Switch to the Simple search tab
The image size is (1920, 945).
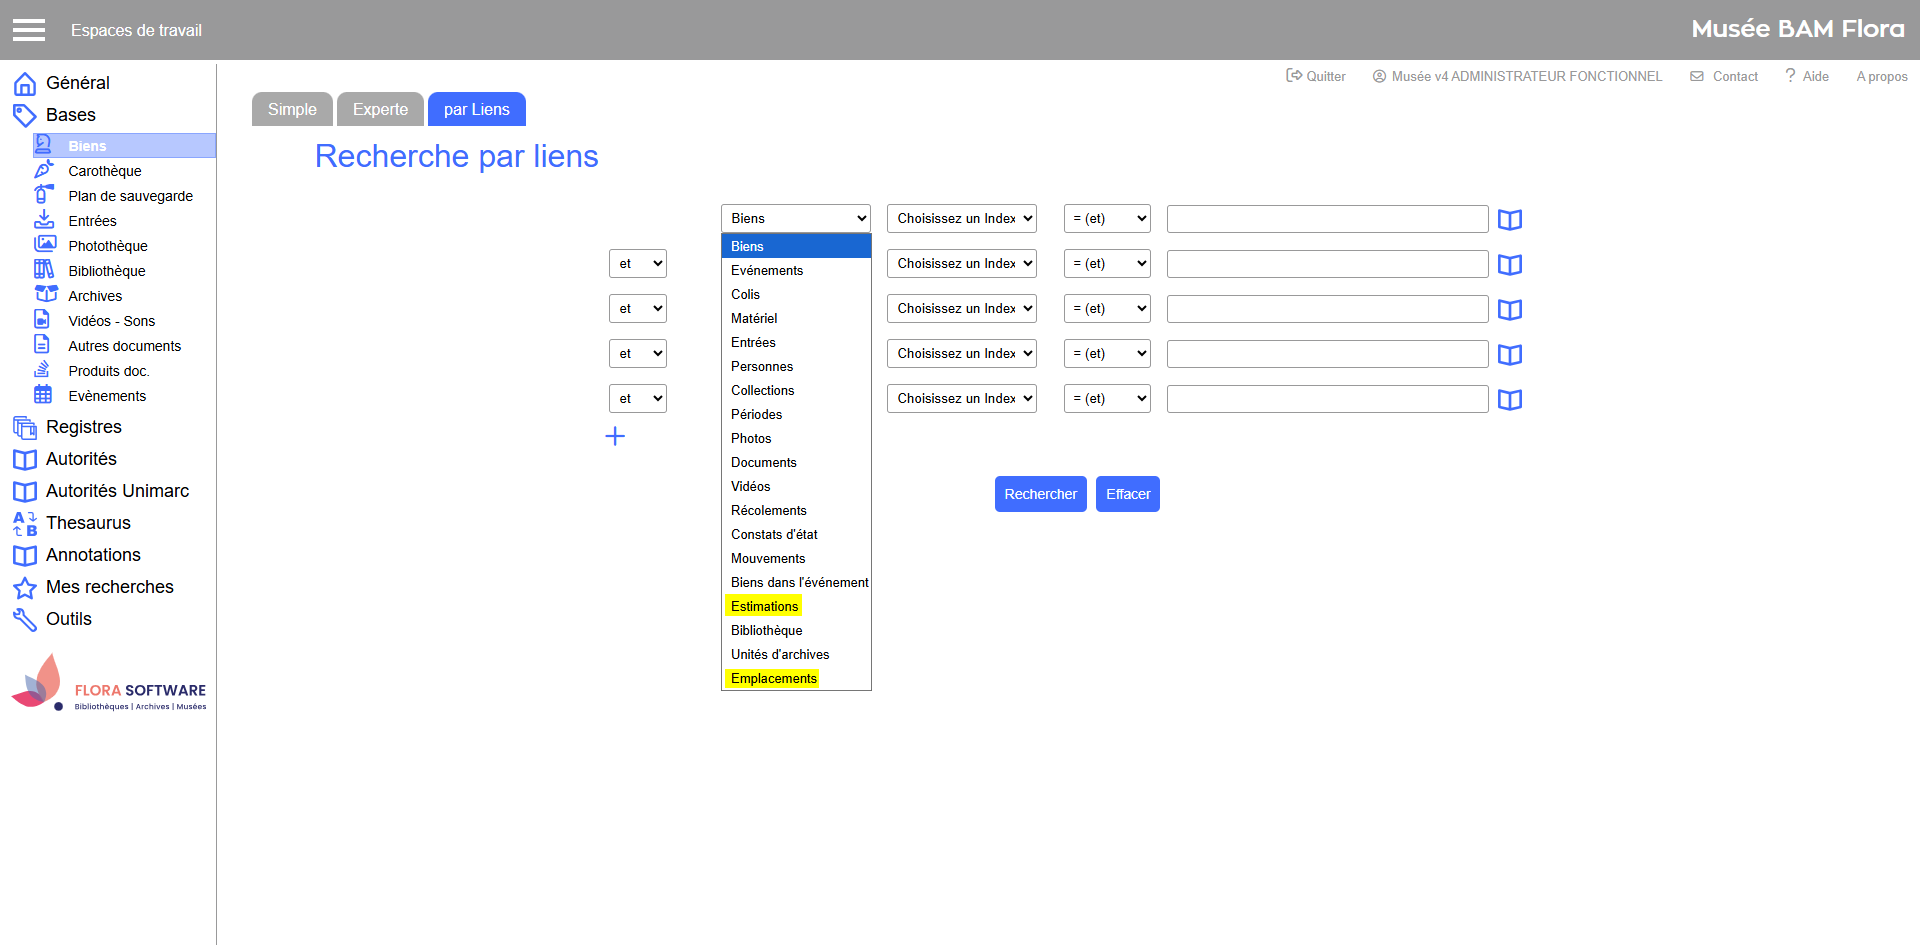tap(292, 110)
